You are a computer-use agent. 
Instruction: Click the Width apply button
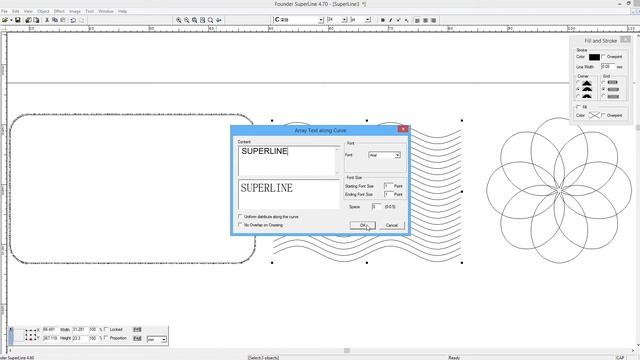(x=137, y=329)
